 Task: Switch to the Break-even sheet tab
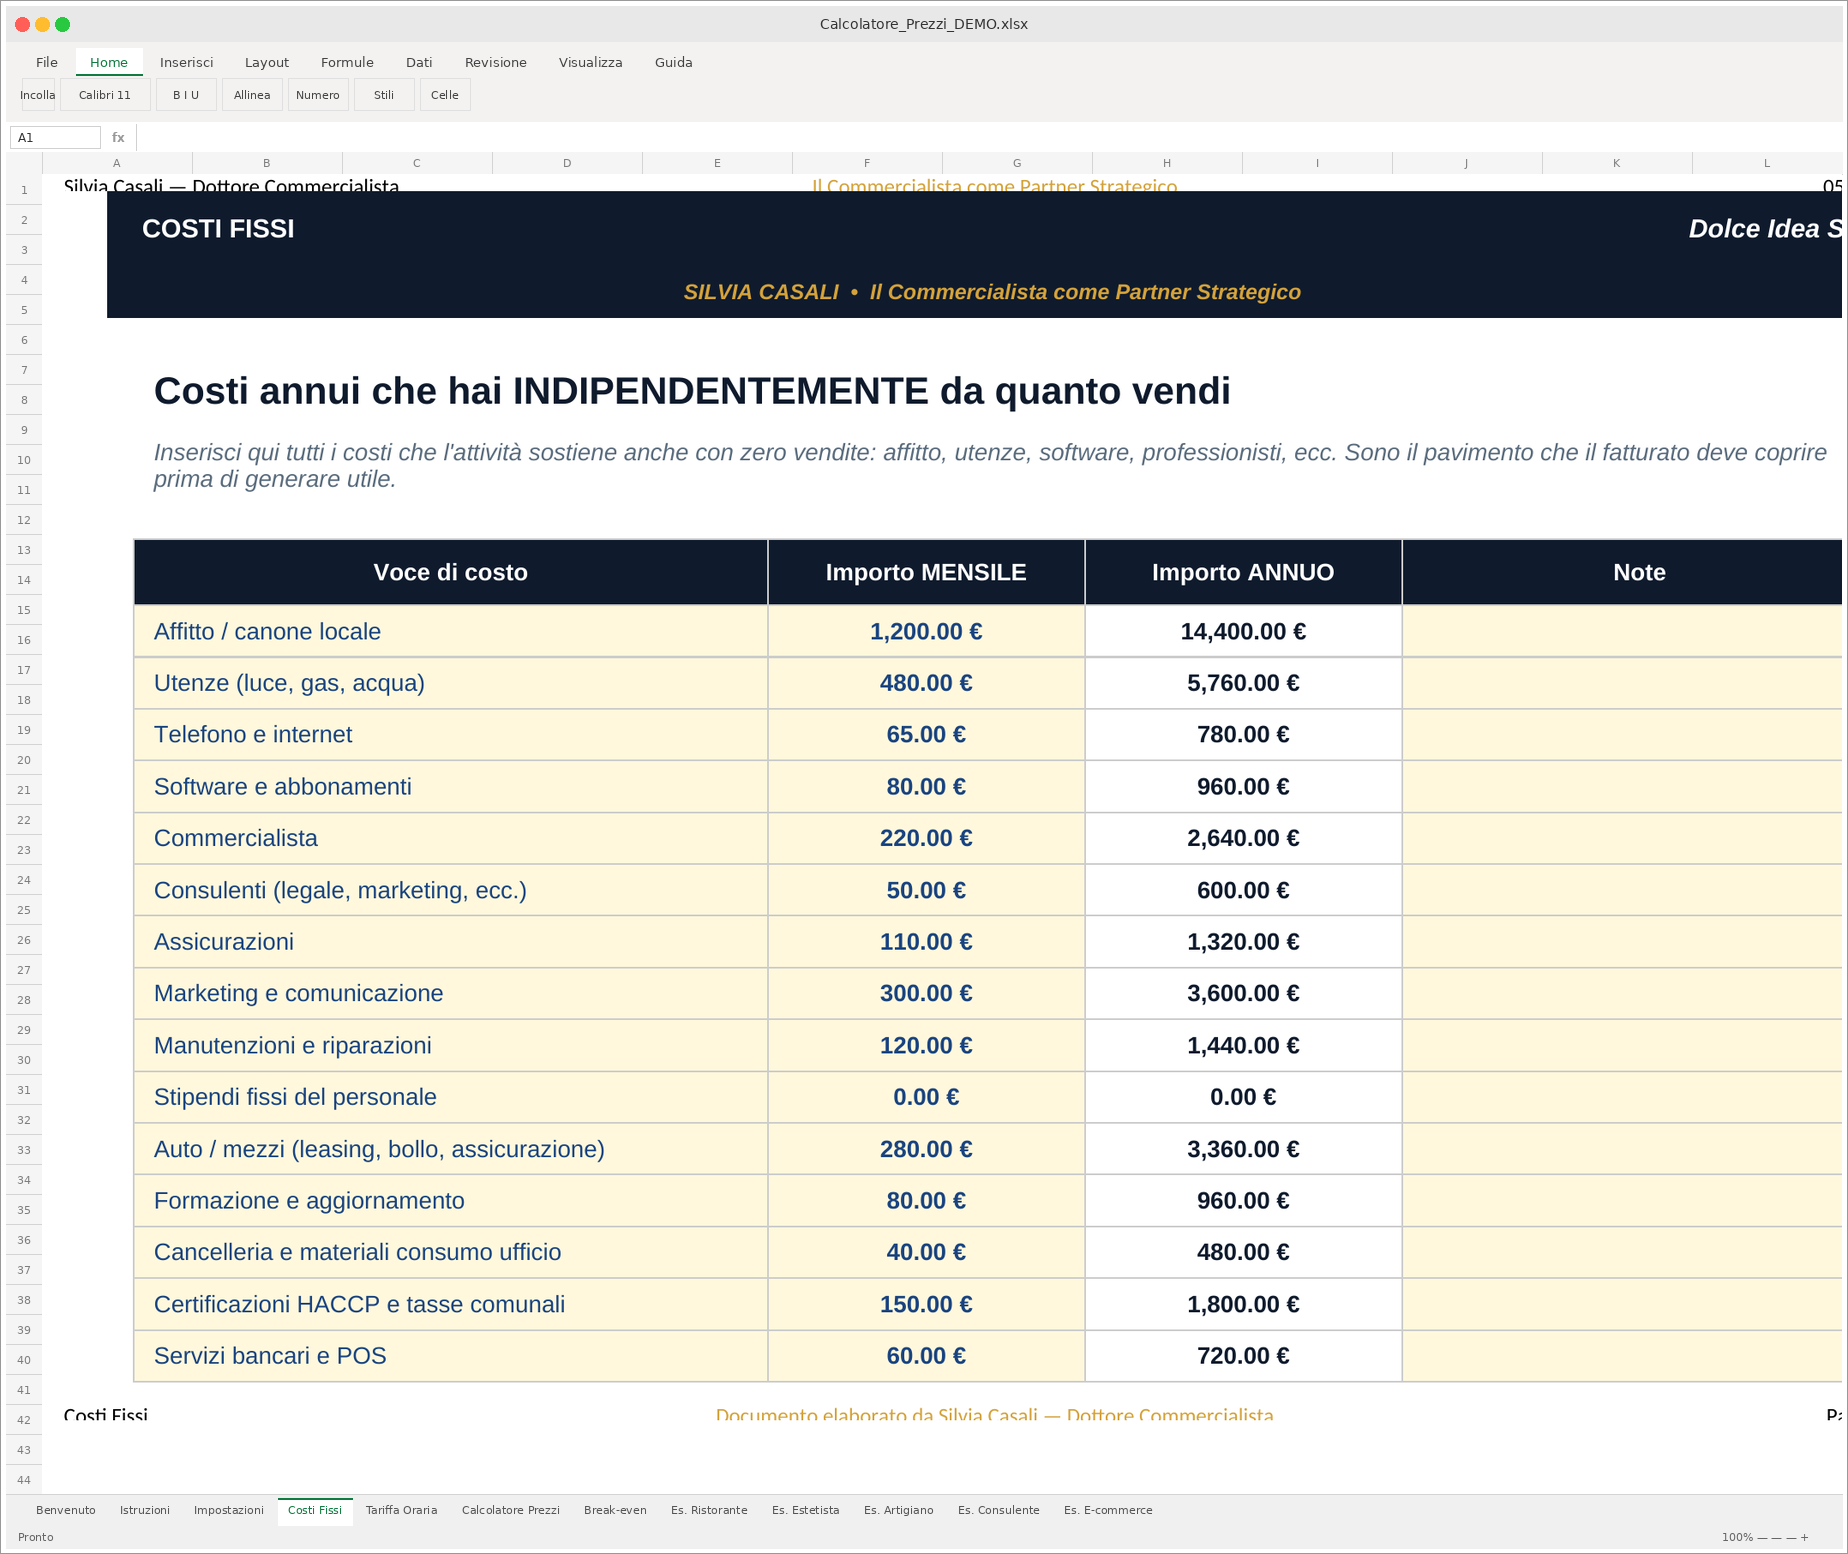point(615,1510)
